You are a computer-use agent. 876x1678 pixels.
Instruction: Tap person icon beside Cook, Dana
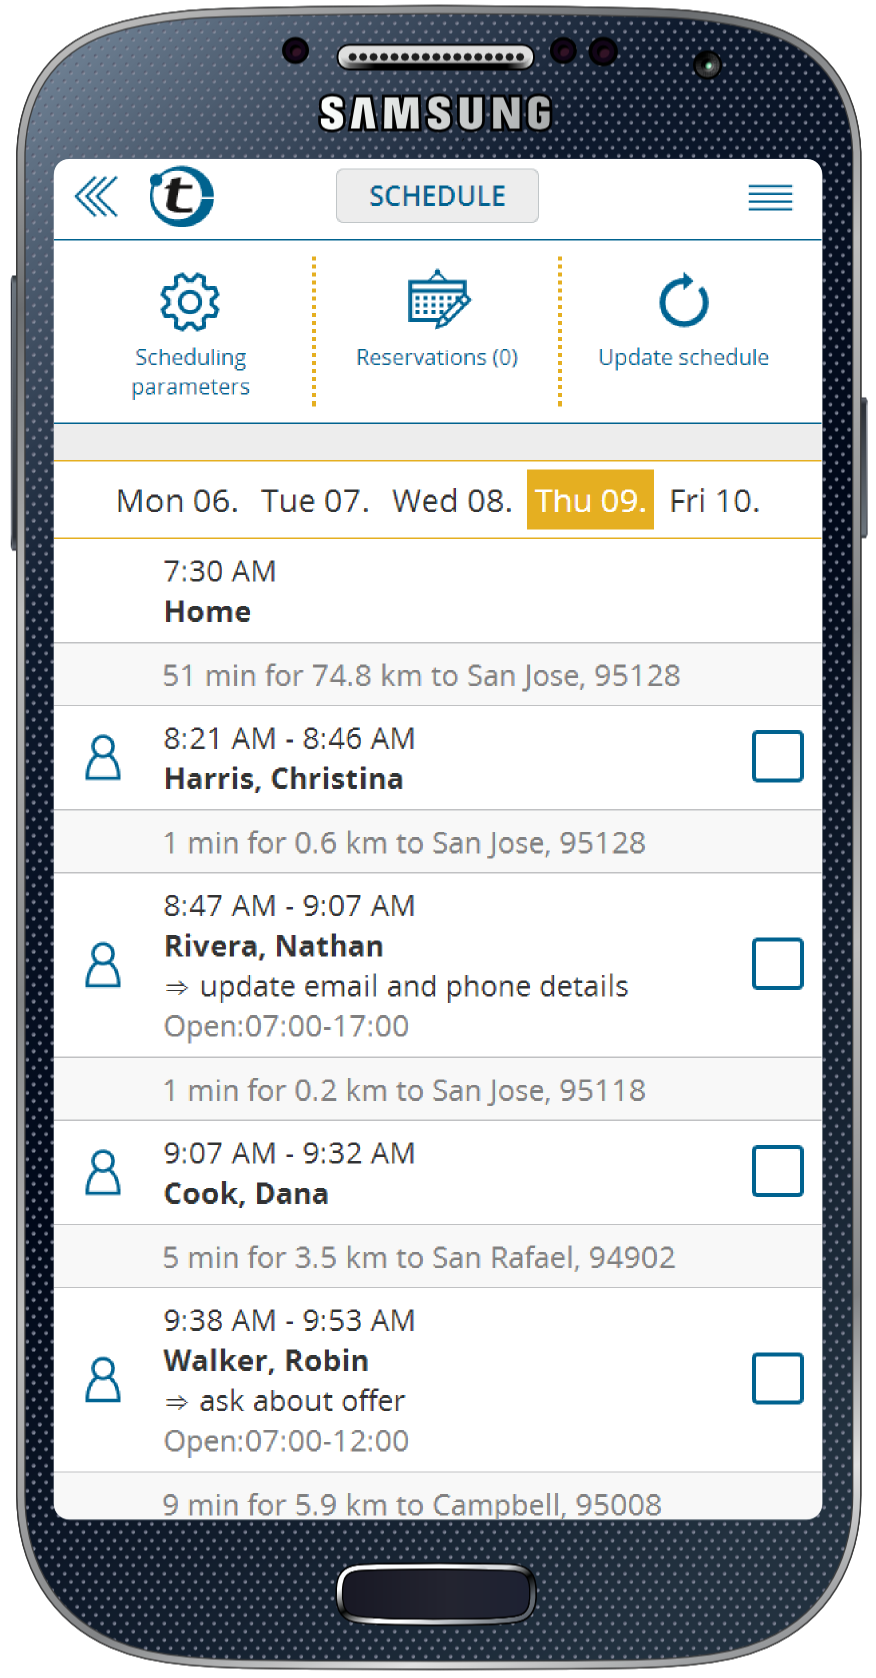103,1173
